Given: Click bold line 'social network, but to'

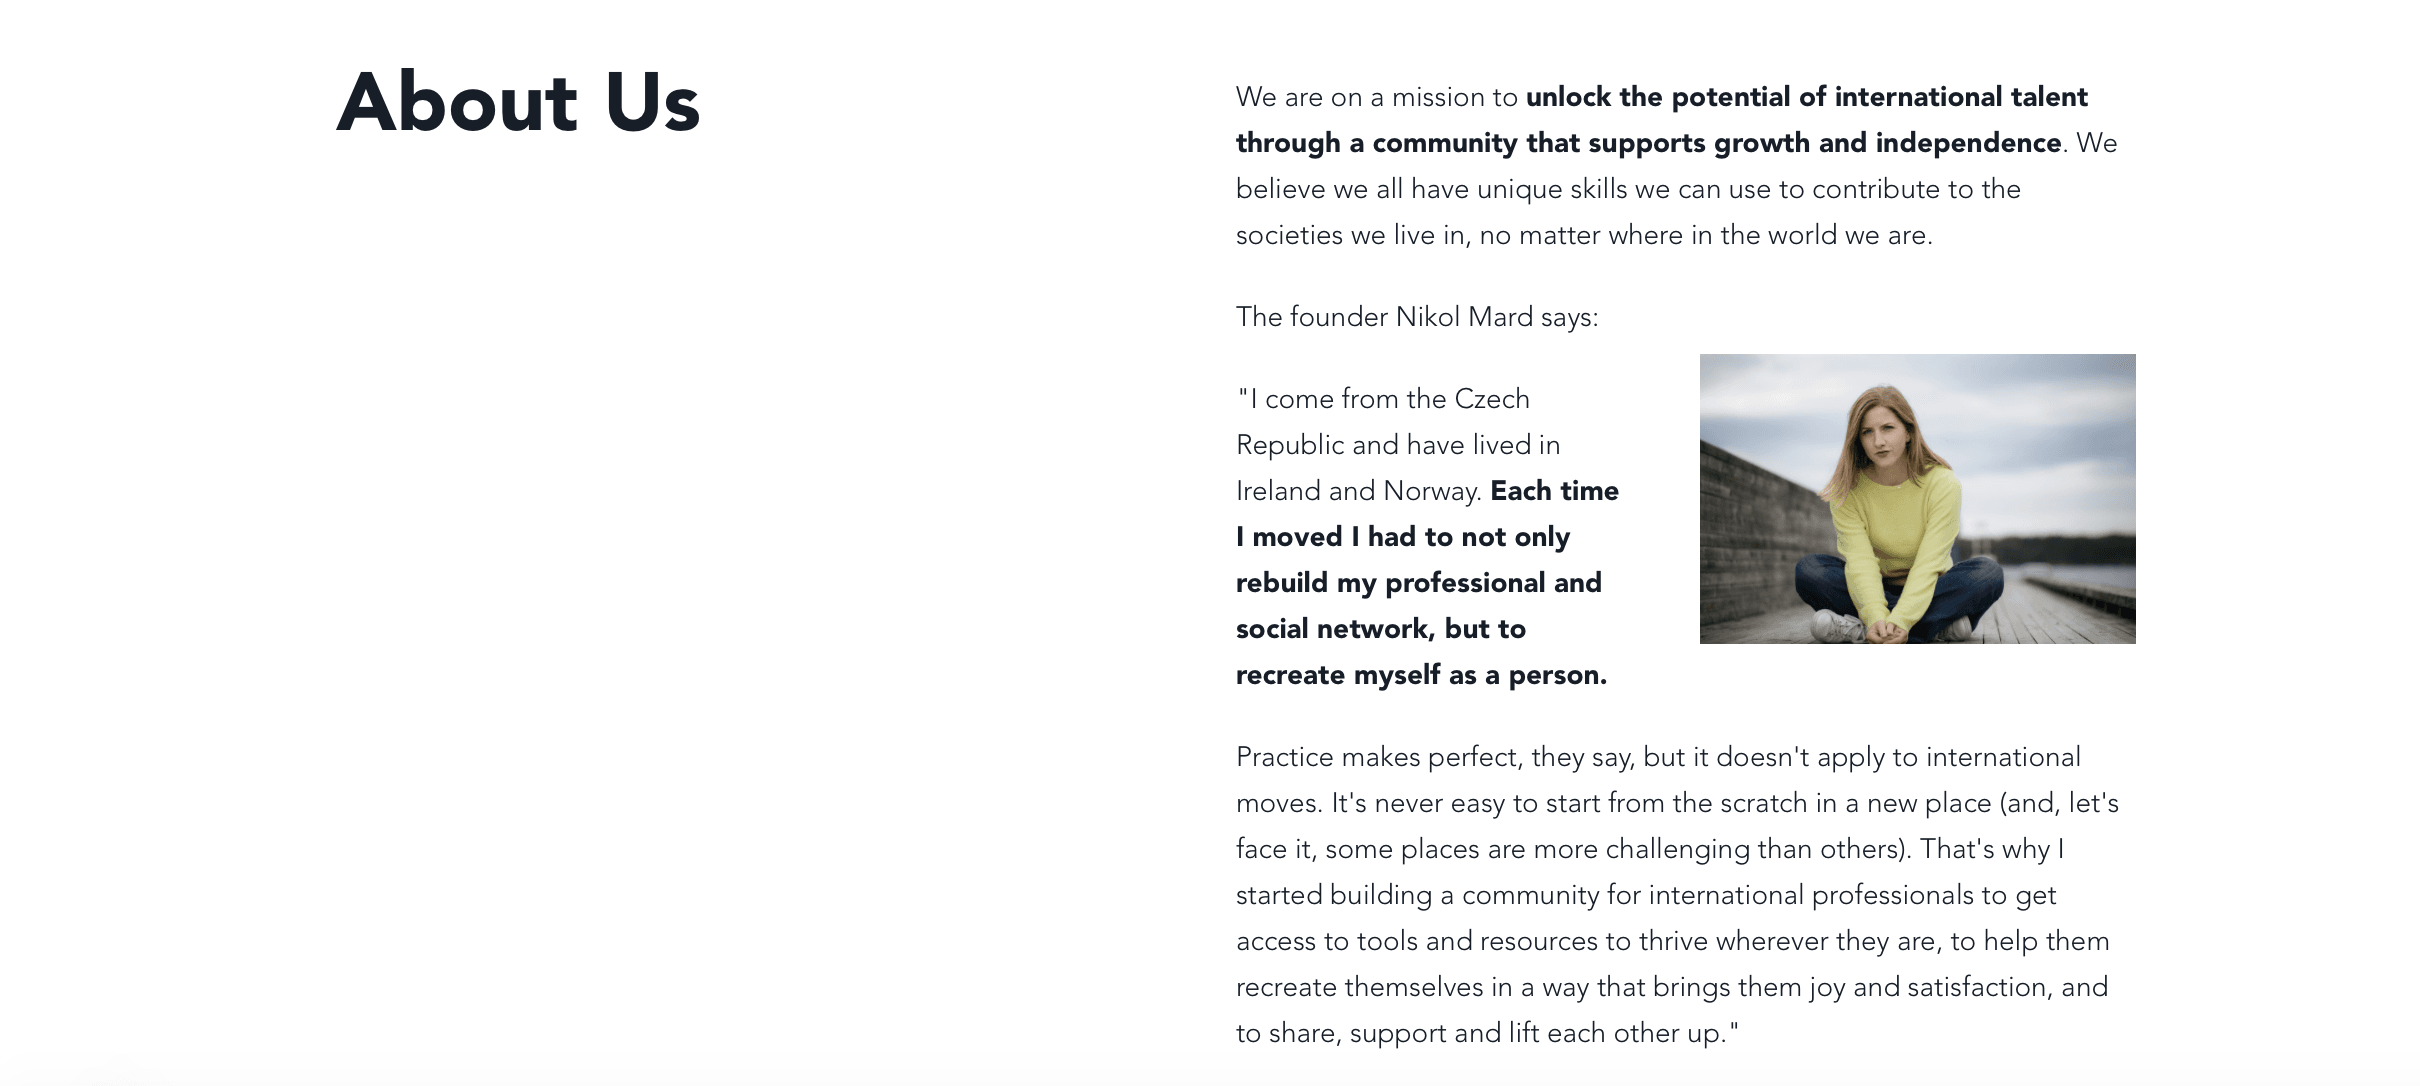Looking at the screenshot, I should coord(1381,629).
